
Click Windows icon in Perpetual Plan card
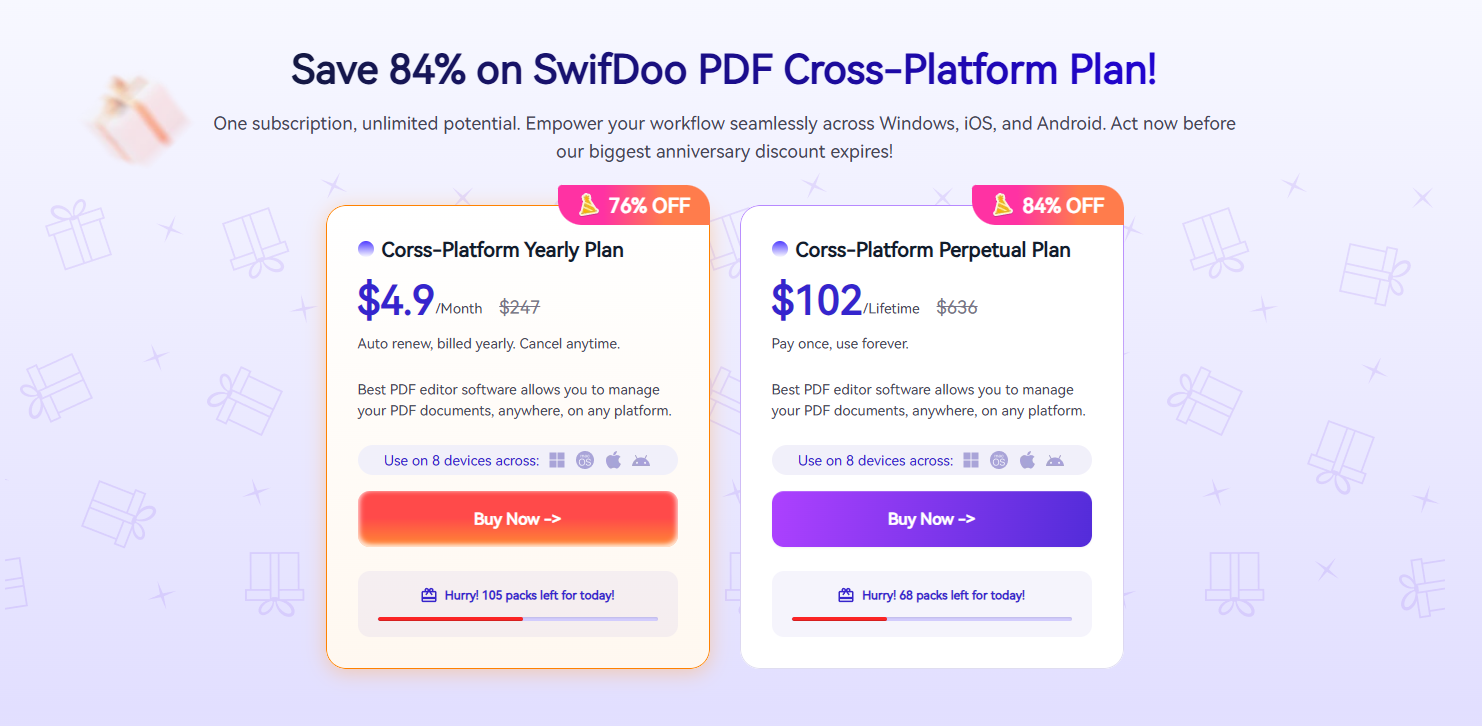(x=971, y=460)
